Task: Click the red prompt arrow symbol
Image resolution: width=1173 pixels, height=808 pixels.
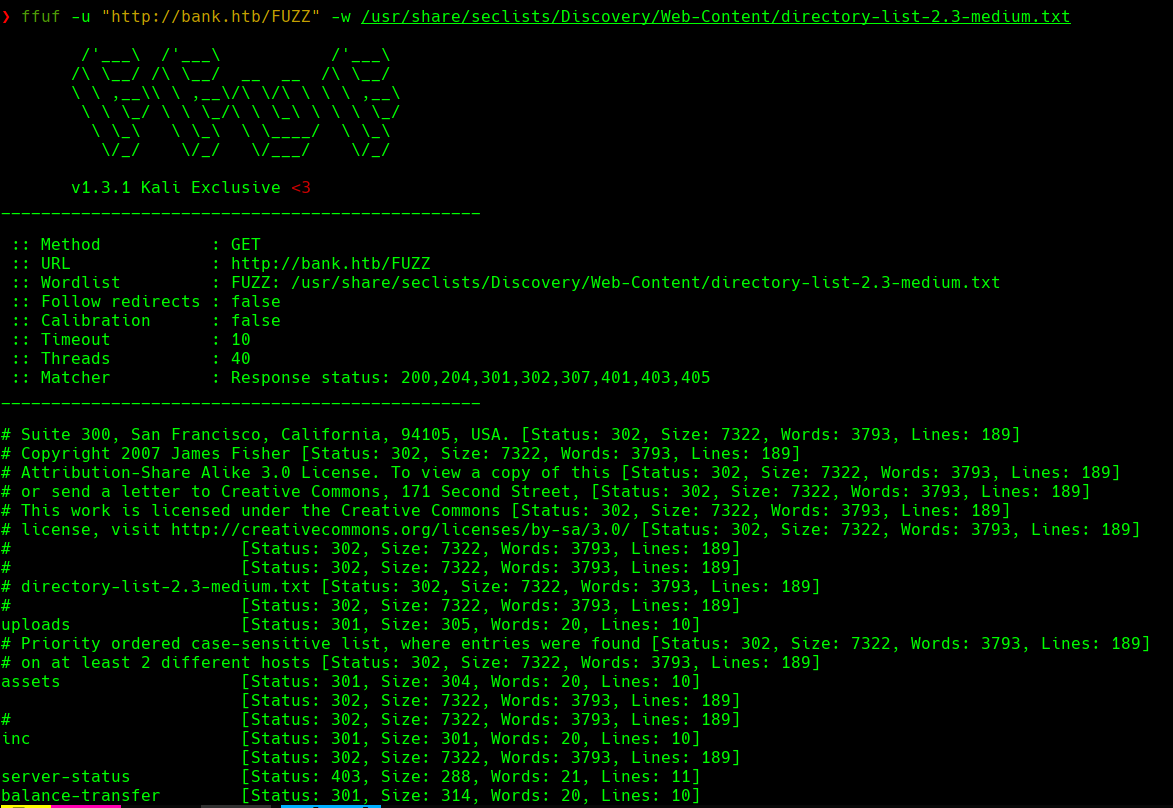Action: click(6, 16)
